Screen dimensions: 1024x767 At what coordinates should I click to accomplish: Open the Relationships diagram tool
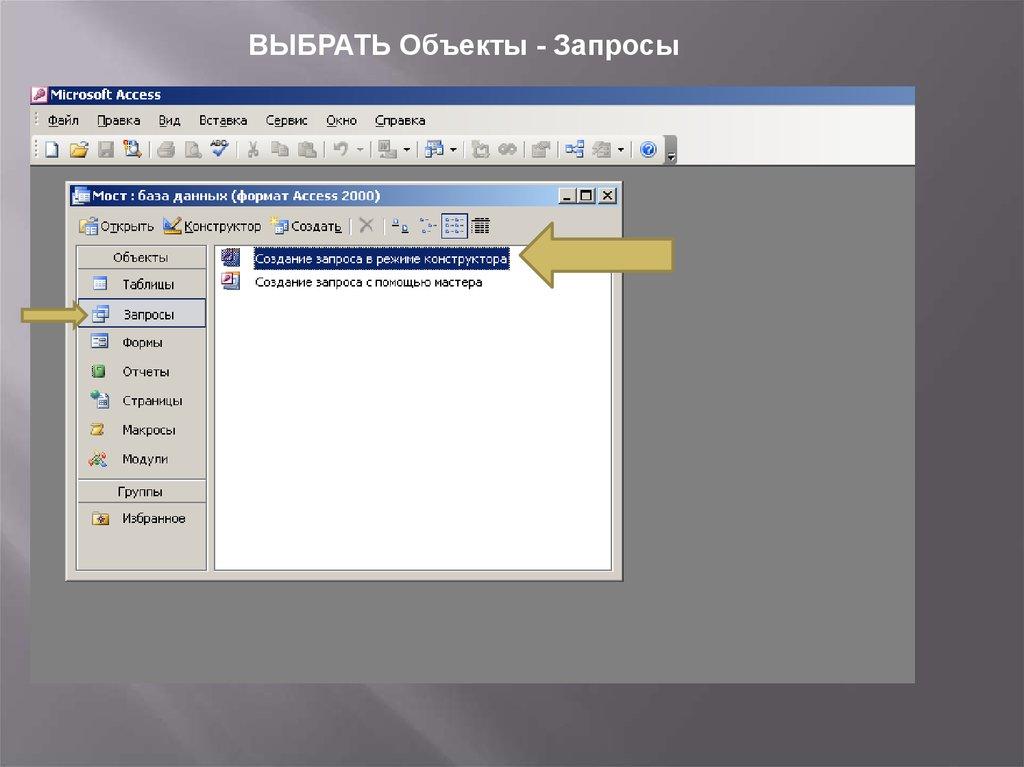pyautogui.click(x=573, y=150)
